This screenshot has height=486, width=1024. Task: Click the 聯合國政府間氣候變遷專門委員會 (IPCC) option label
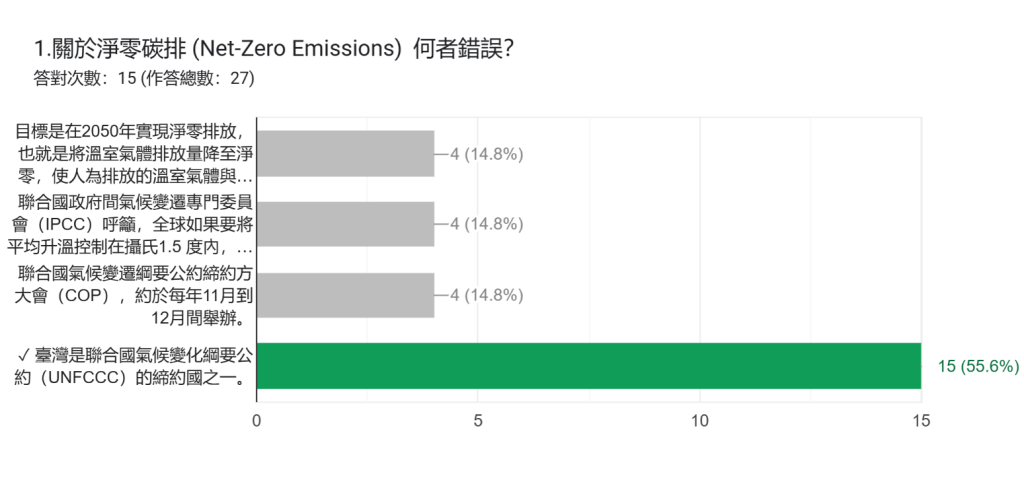pos(135,224)
